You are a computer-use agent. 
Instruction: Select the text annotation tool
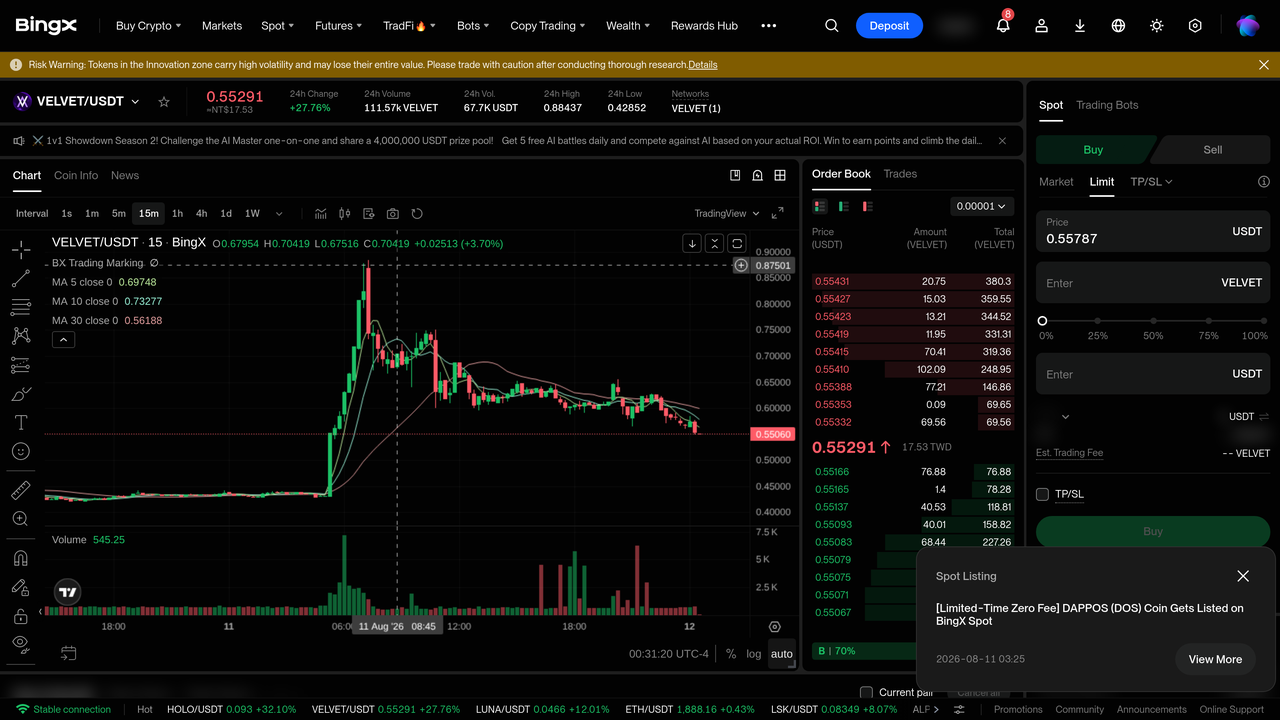point(21,423)
